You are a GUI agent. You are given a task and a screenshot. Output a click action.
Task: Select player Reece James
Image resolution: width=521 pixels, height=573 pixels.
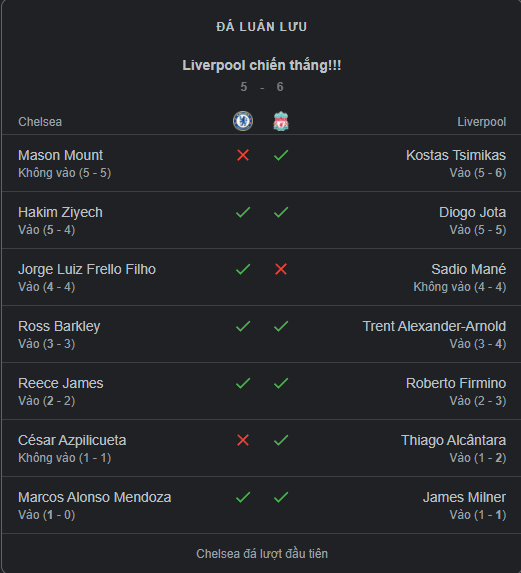[x=61, y=383]
